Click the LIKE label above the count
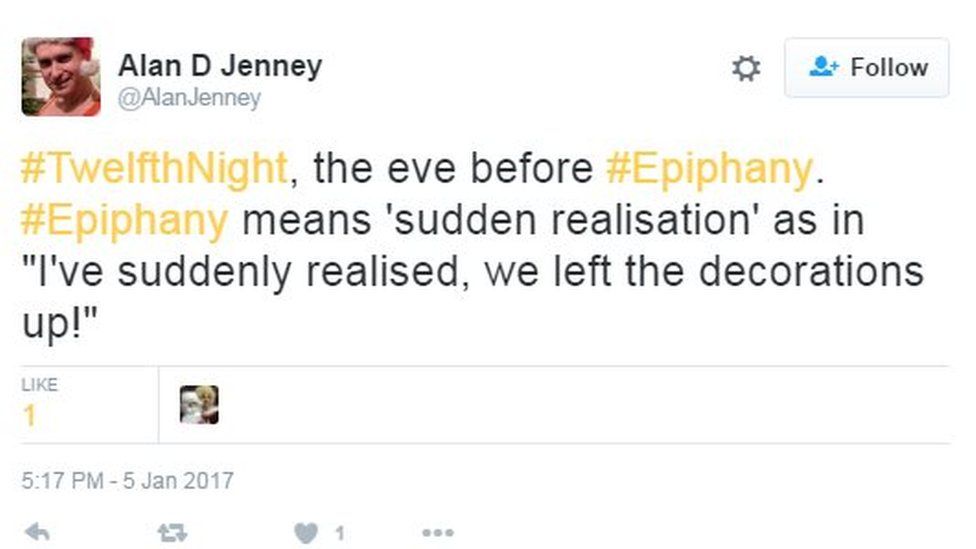 [x=39, y=384]
